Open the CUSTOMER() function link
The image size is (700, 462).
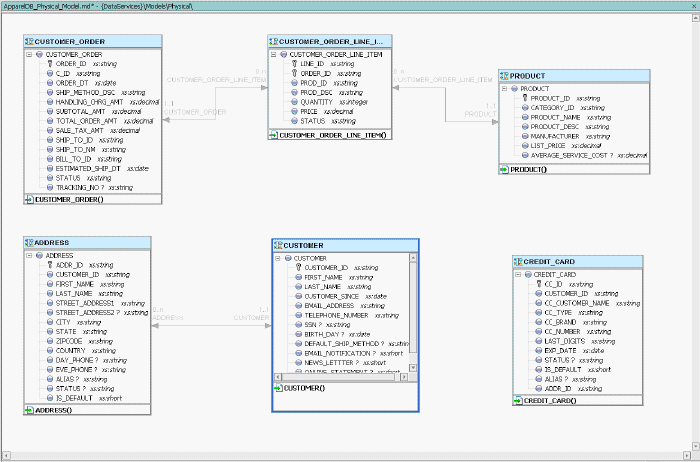[x=304, y=388]
